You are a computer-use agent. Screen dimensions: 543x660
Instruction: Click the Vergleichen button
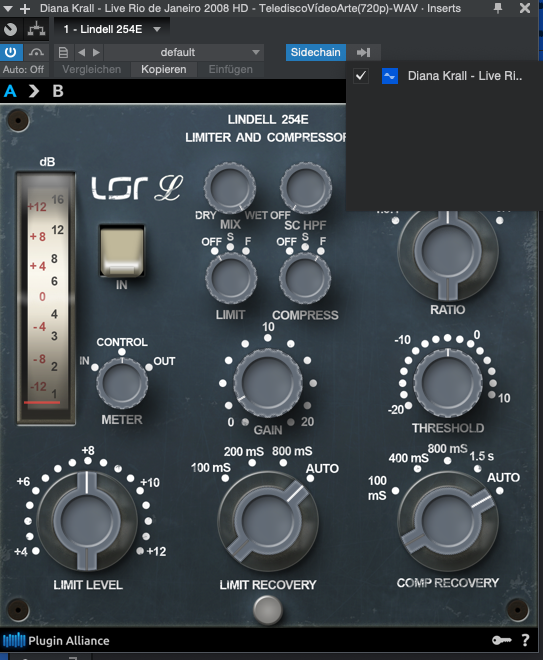(x=91, y=69)
